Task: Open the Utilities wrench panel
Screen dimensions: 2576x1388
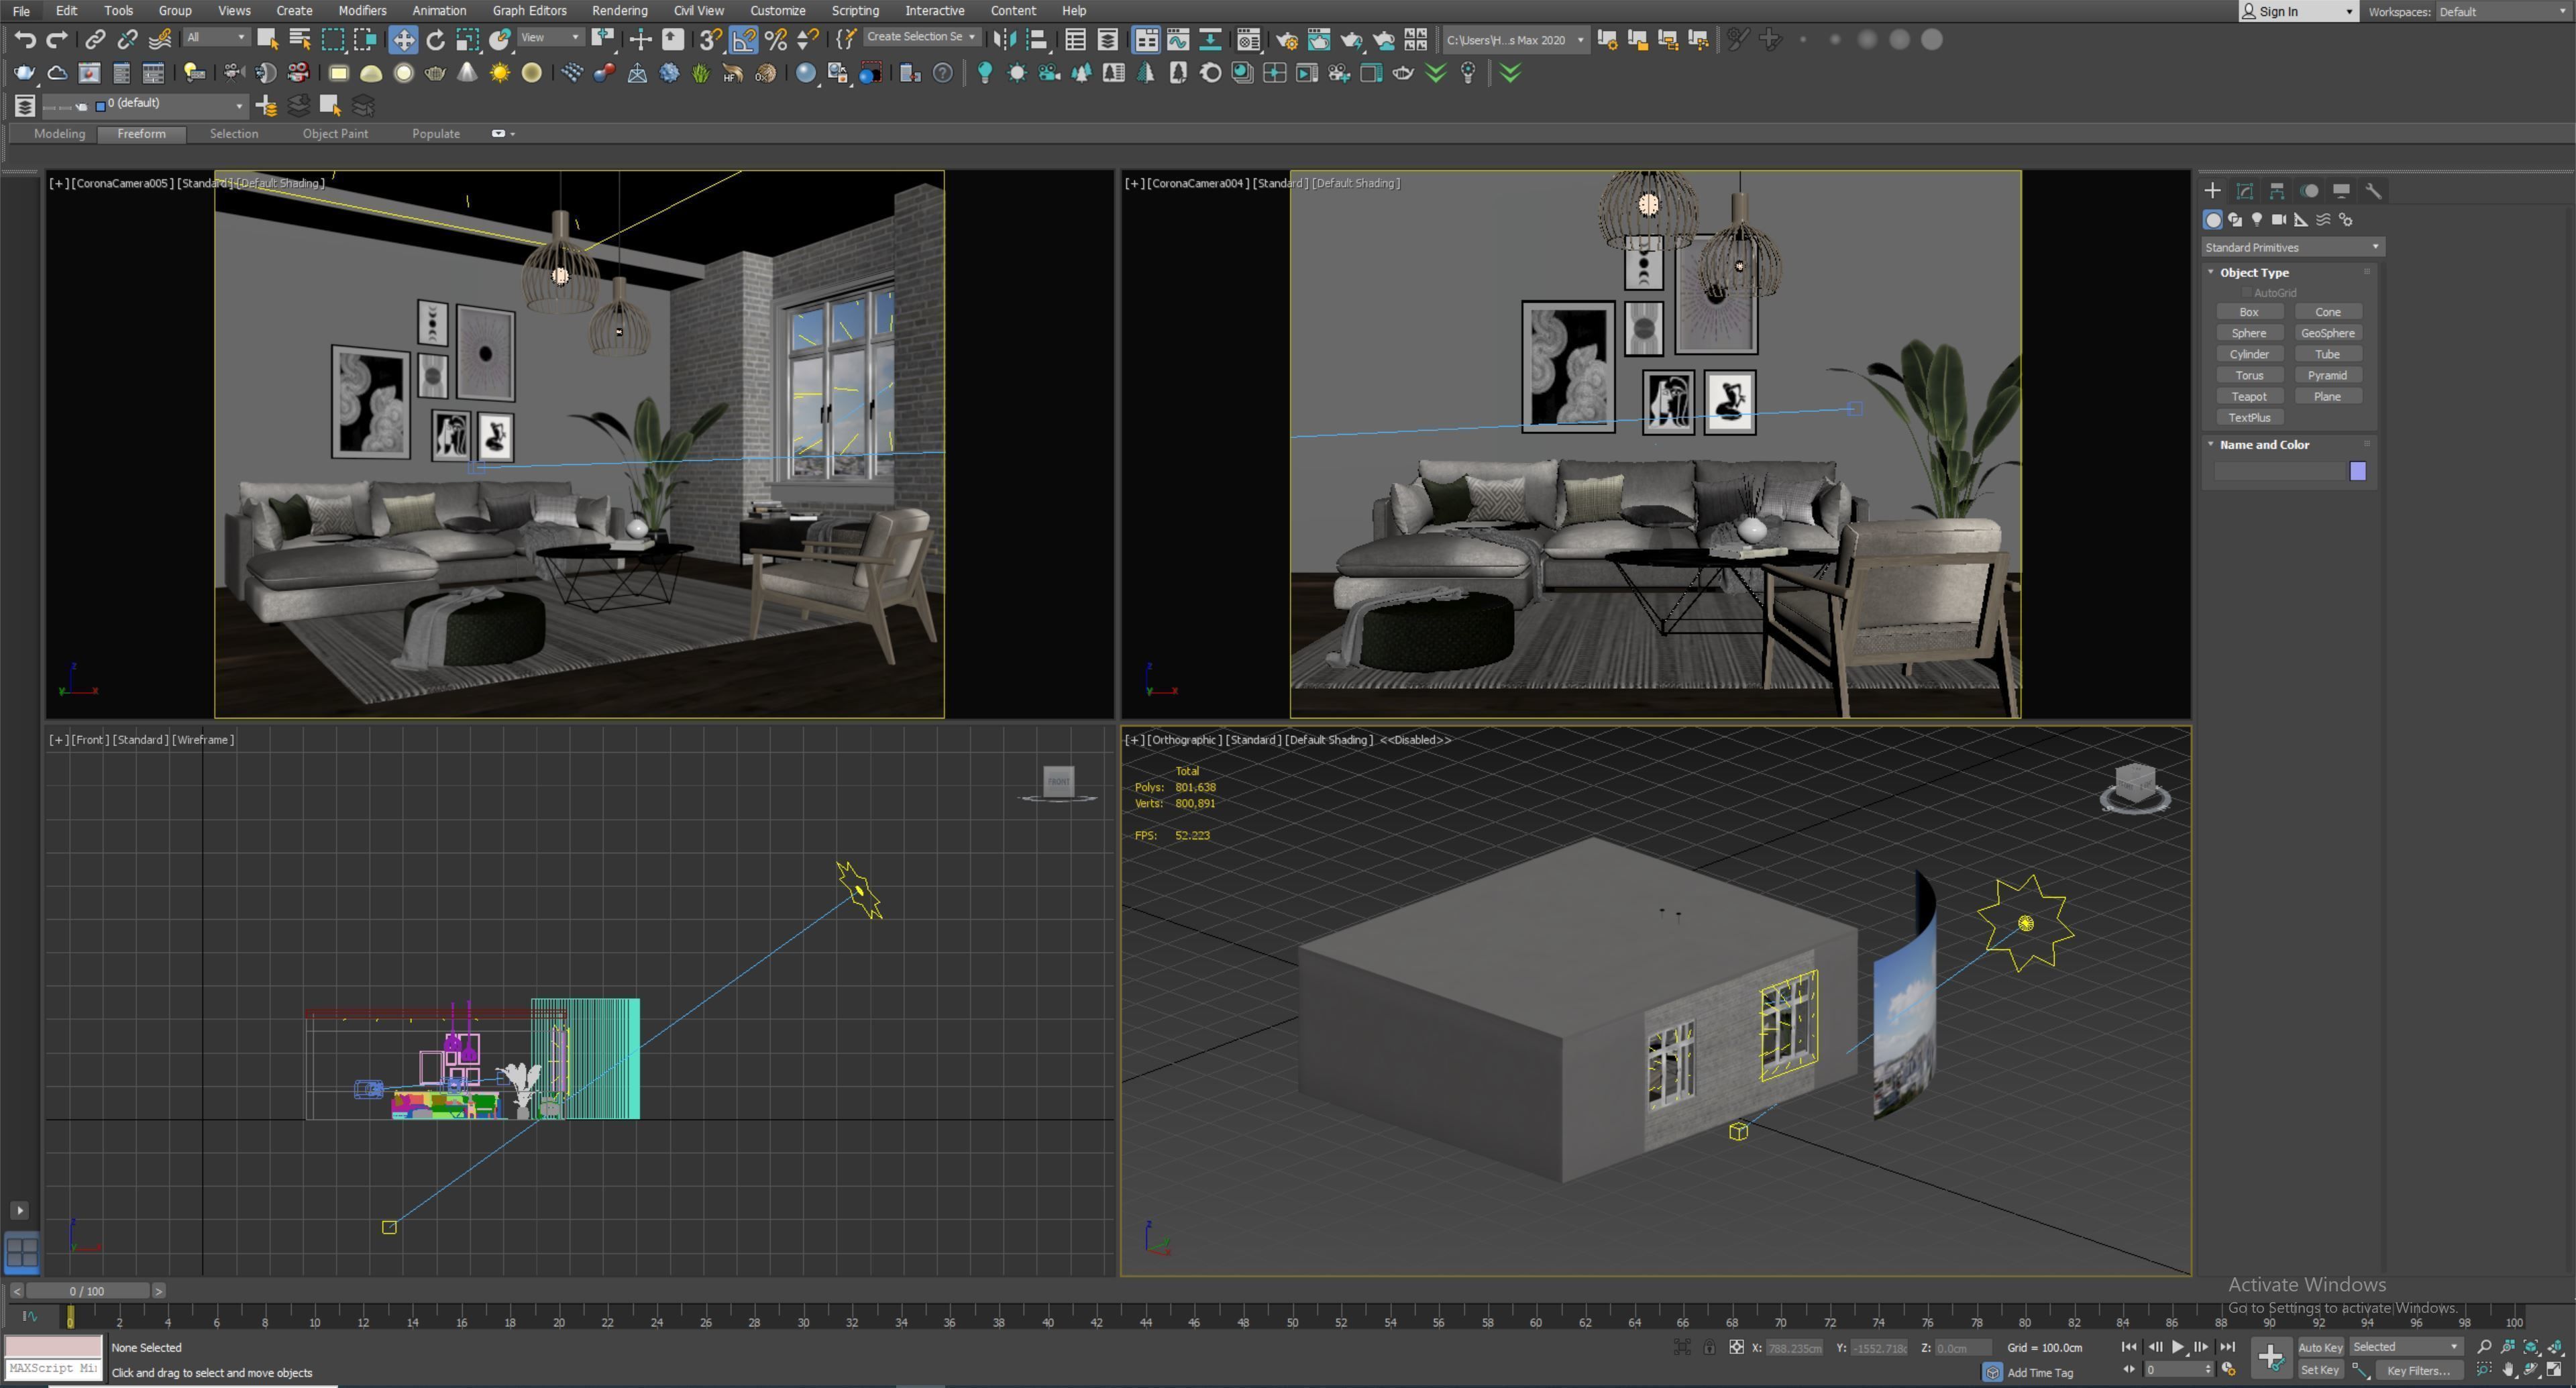Action: tap(2374, 191)
